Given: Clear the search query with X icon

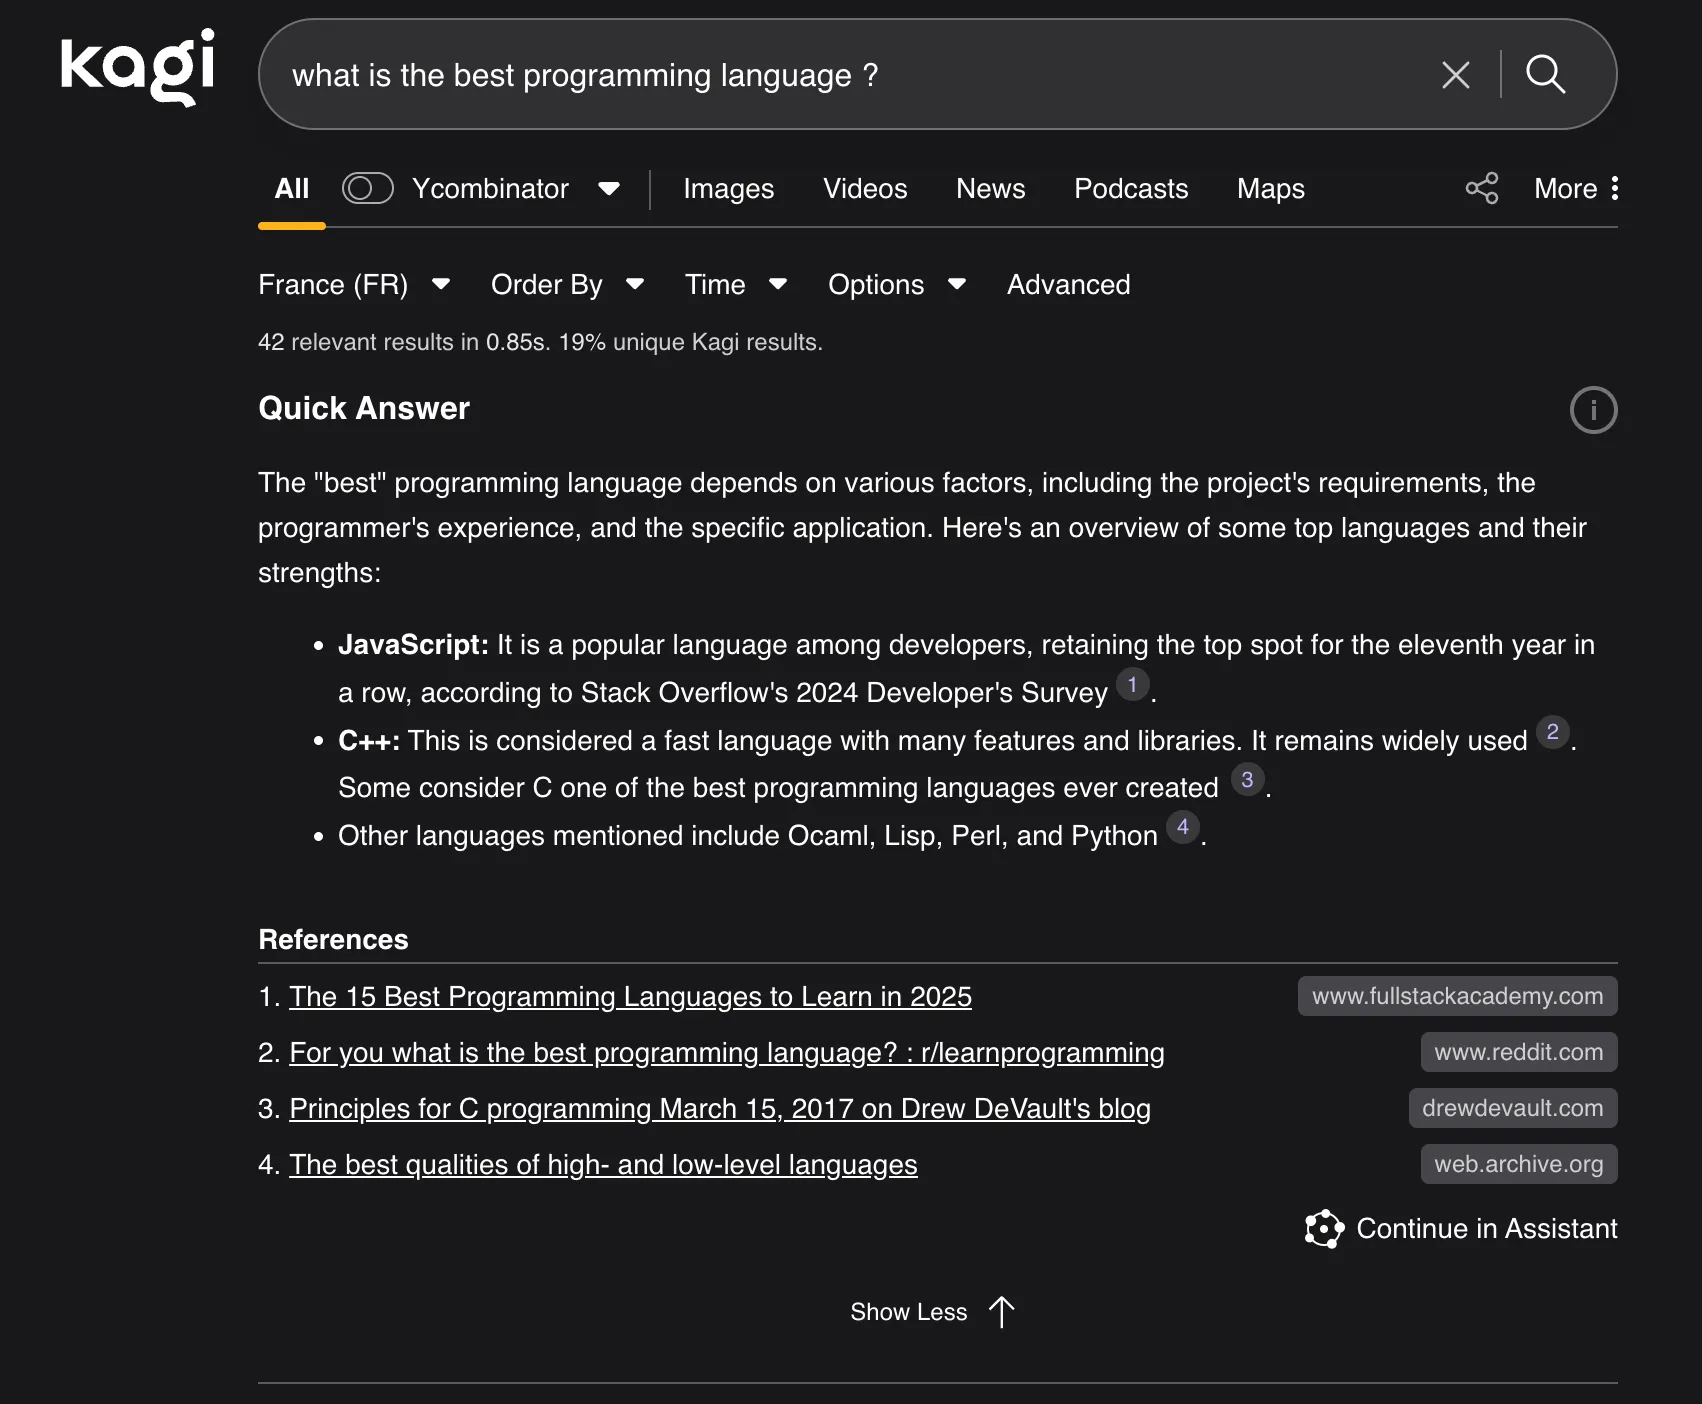Looking at the screenshot, I should [1455, 75].
